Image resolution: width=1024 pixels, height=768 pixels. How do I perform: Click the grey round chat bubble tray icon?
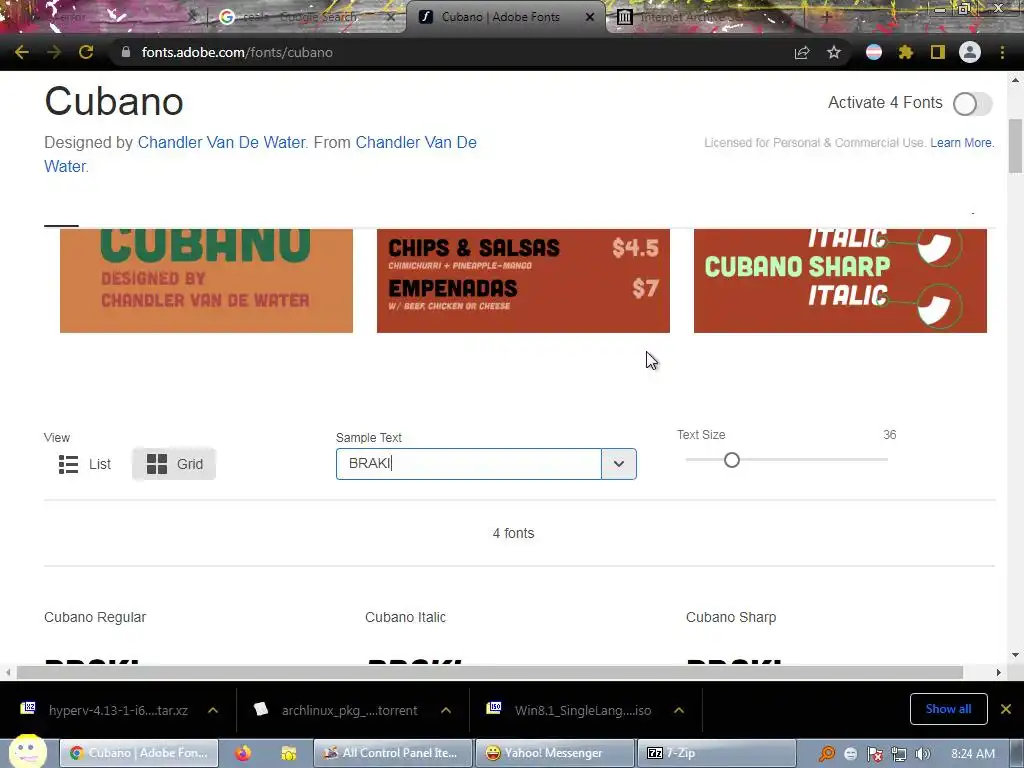[850, 754]
